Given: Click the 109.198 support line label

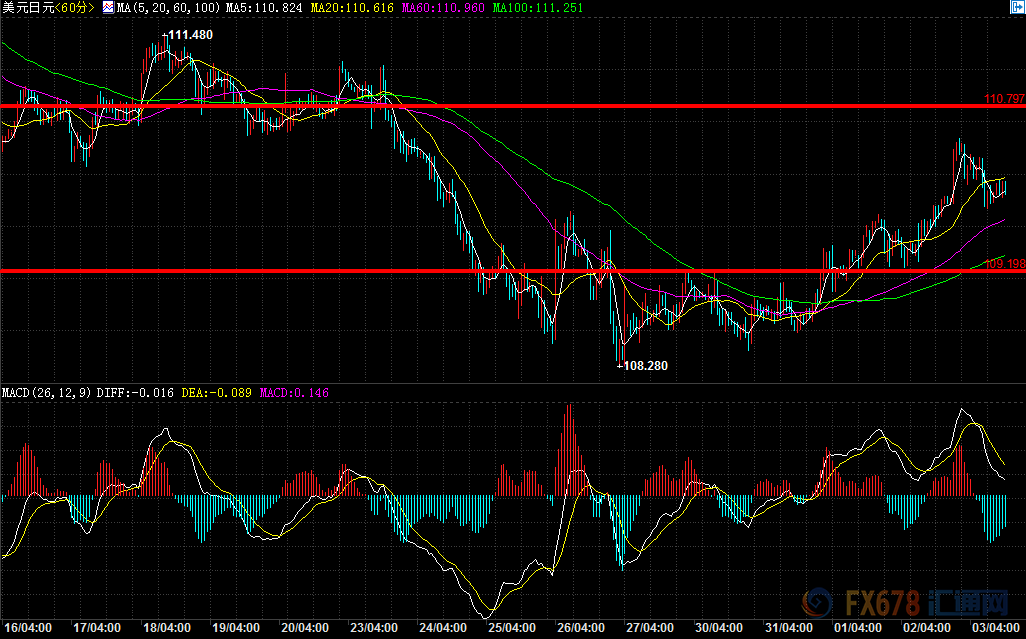Looking at the screenshot, I should click(1004, 264).
